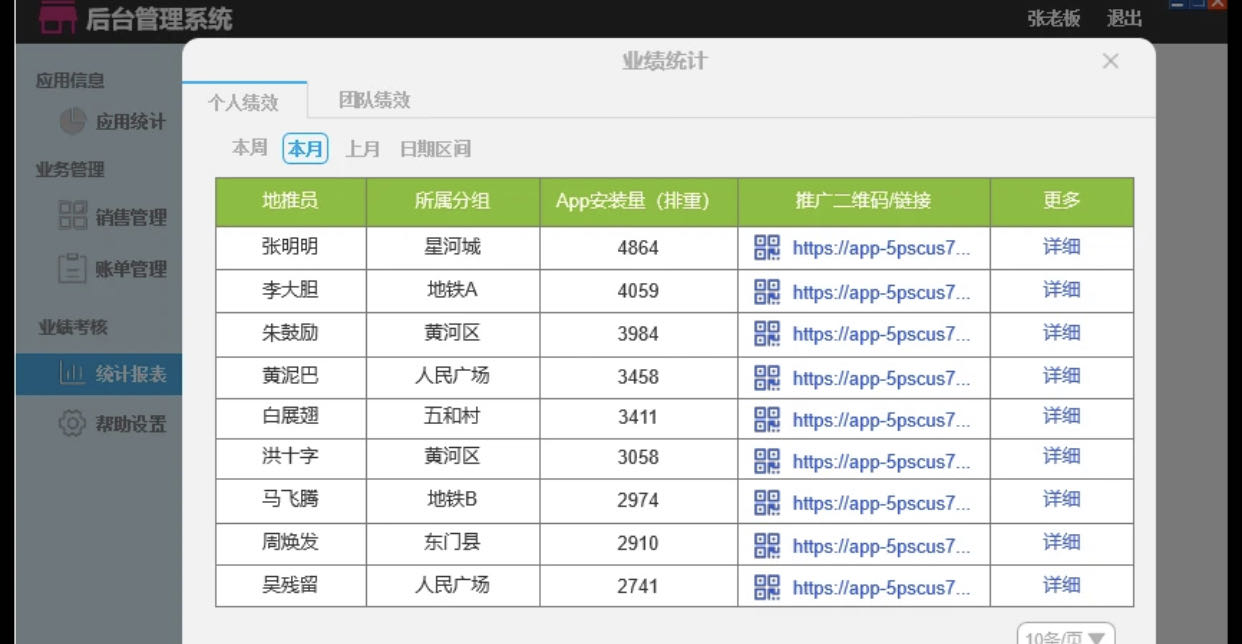The height and width of the screenshot is (644, 1242).
Task: Open QR code icon in 周焕发 row
Action: (x=767, y=546)
